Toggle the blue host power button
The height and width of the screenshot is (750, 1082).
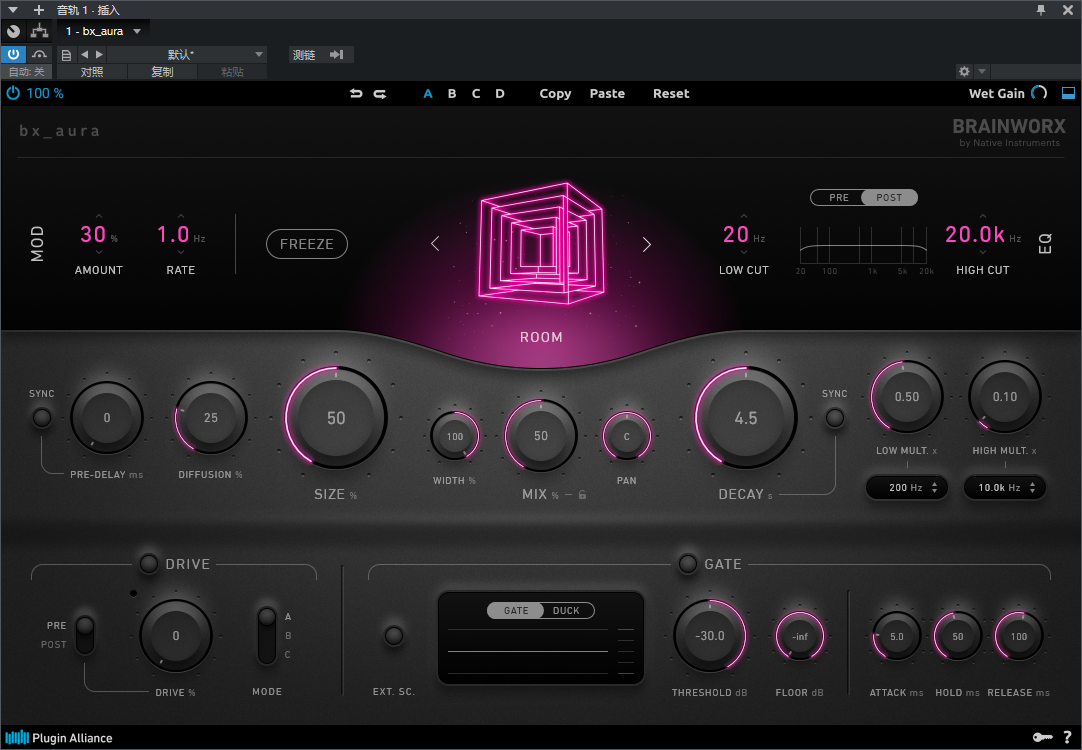(13, 55)
